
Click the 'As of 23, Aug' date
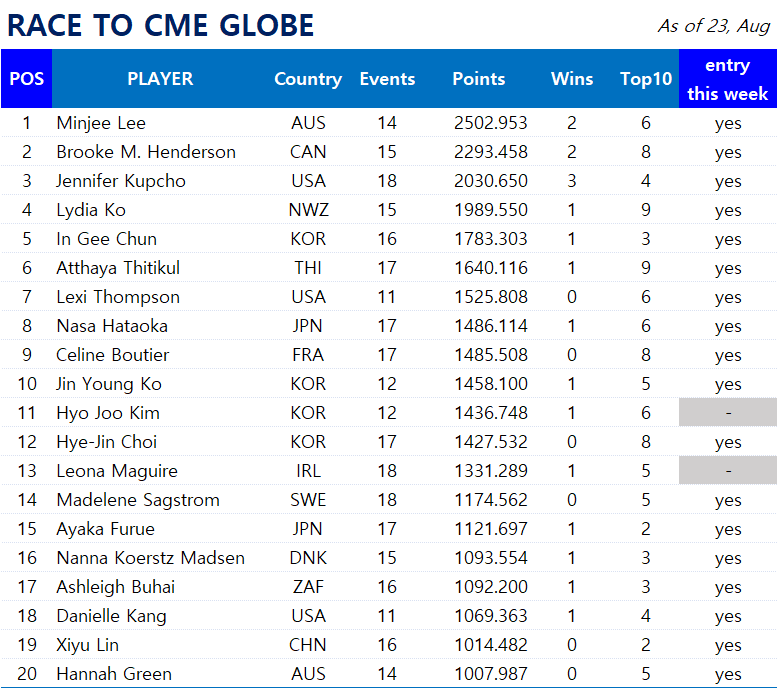point(714,26)
